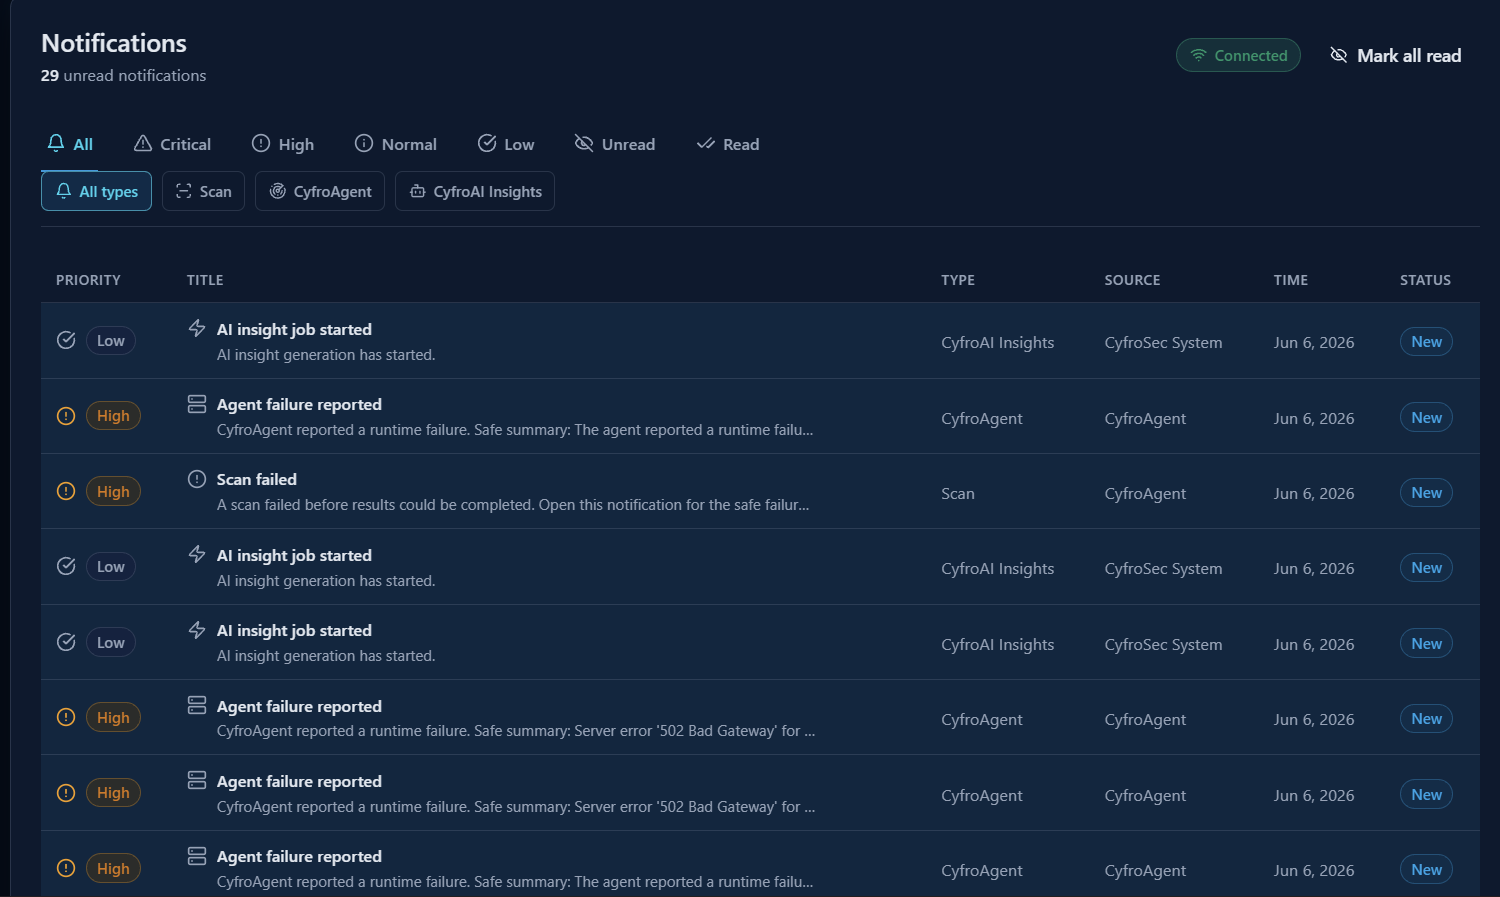Click the 'Scan' type cell in the Scan failed row
This screenshot has height=897, width=1500.
pyautogui.click(x=958, y=493)
